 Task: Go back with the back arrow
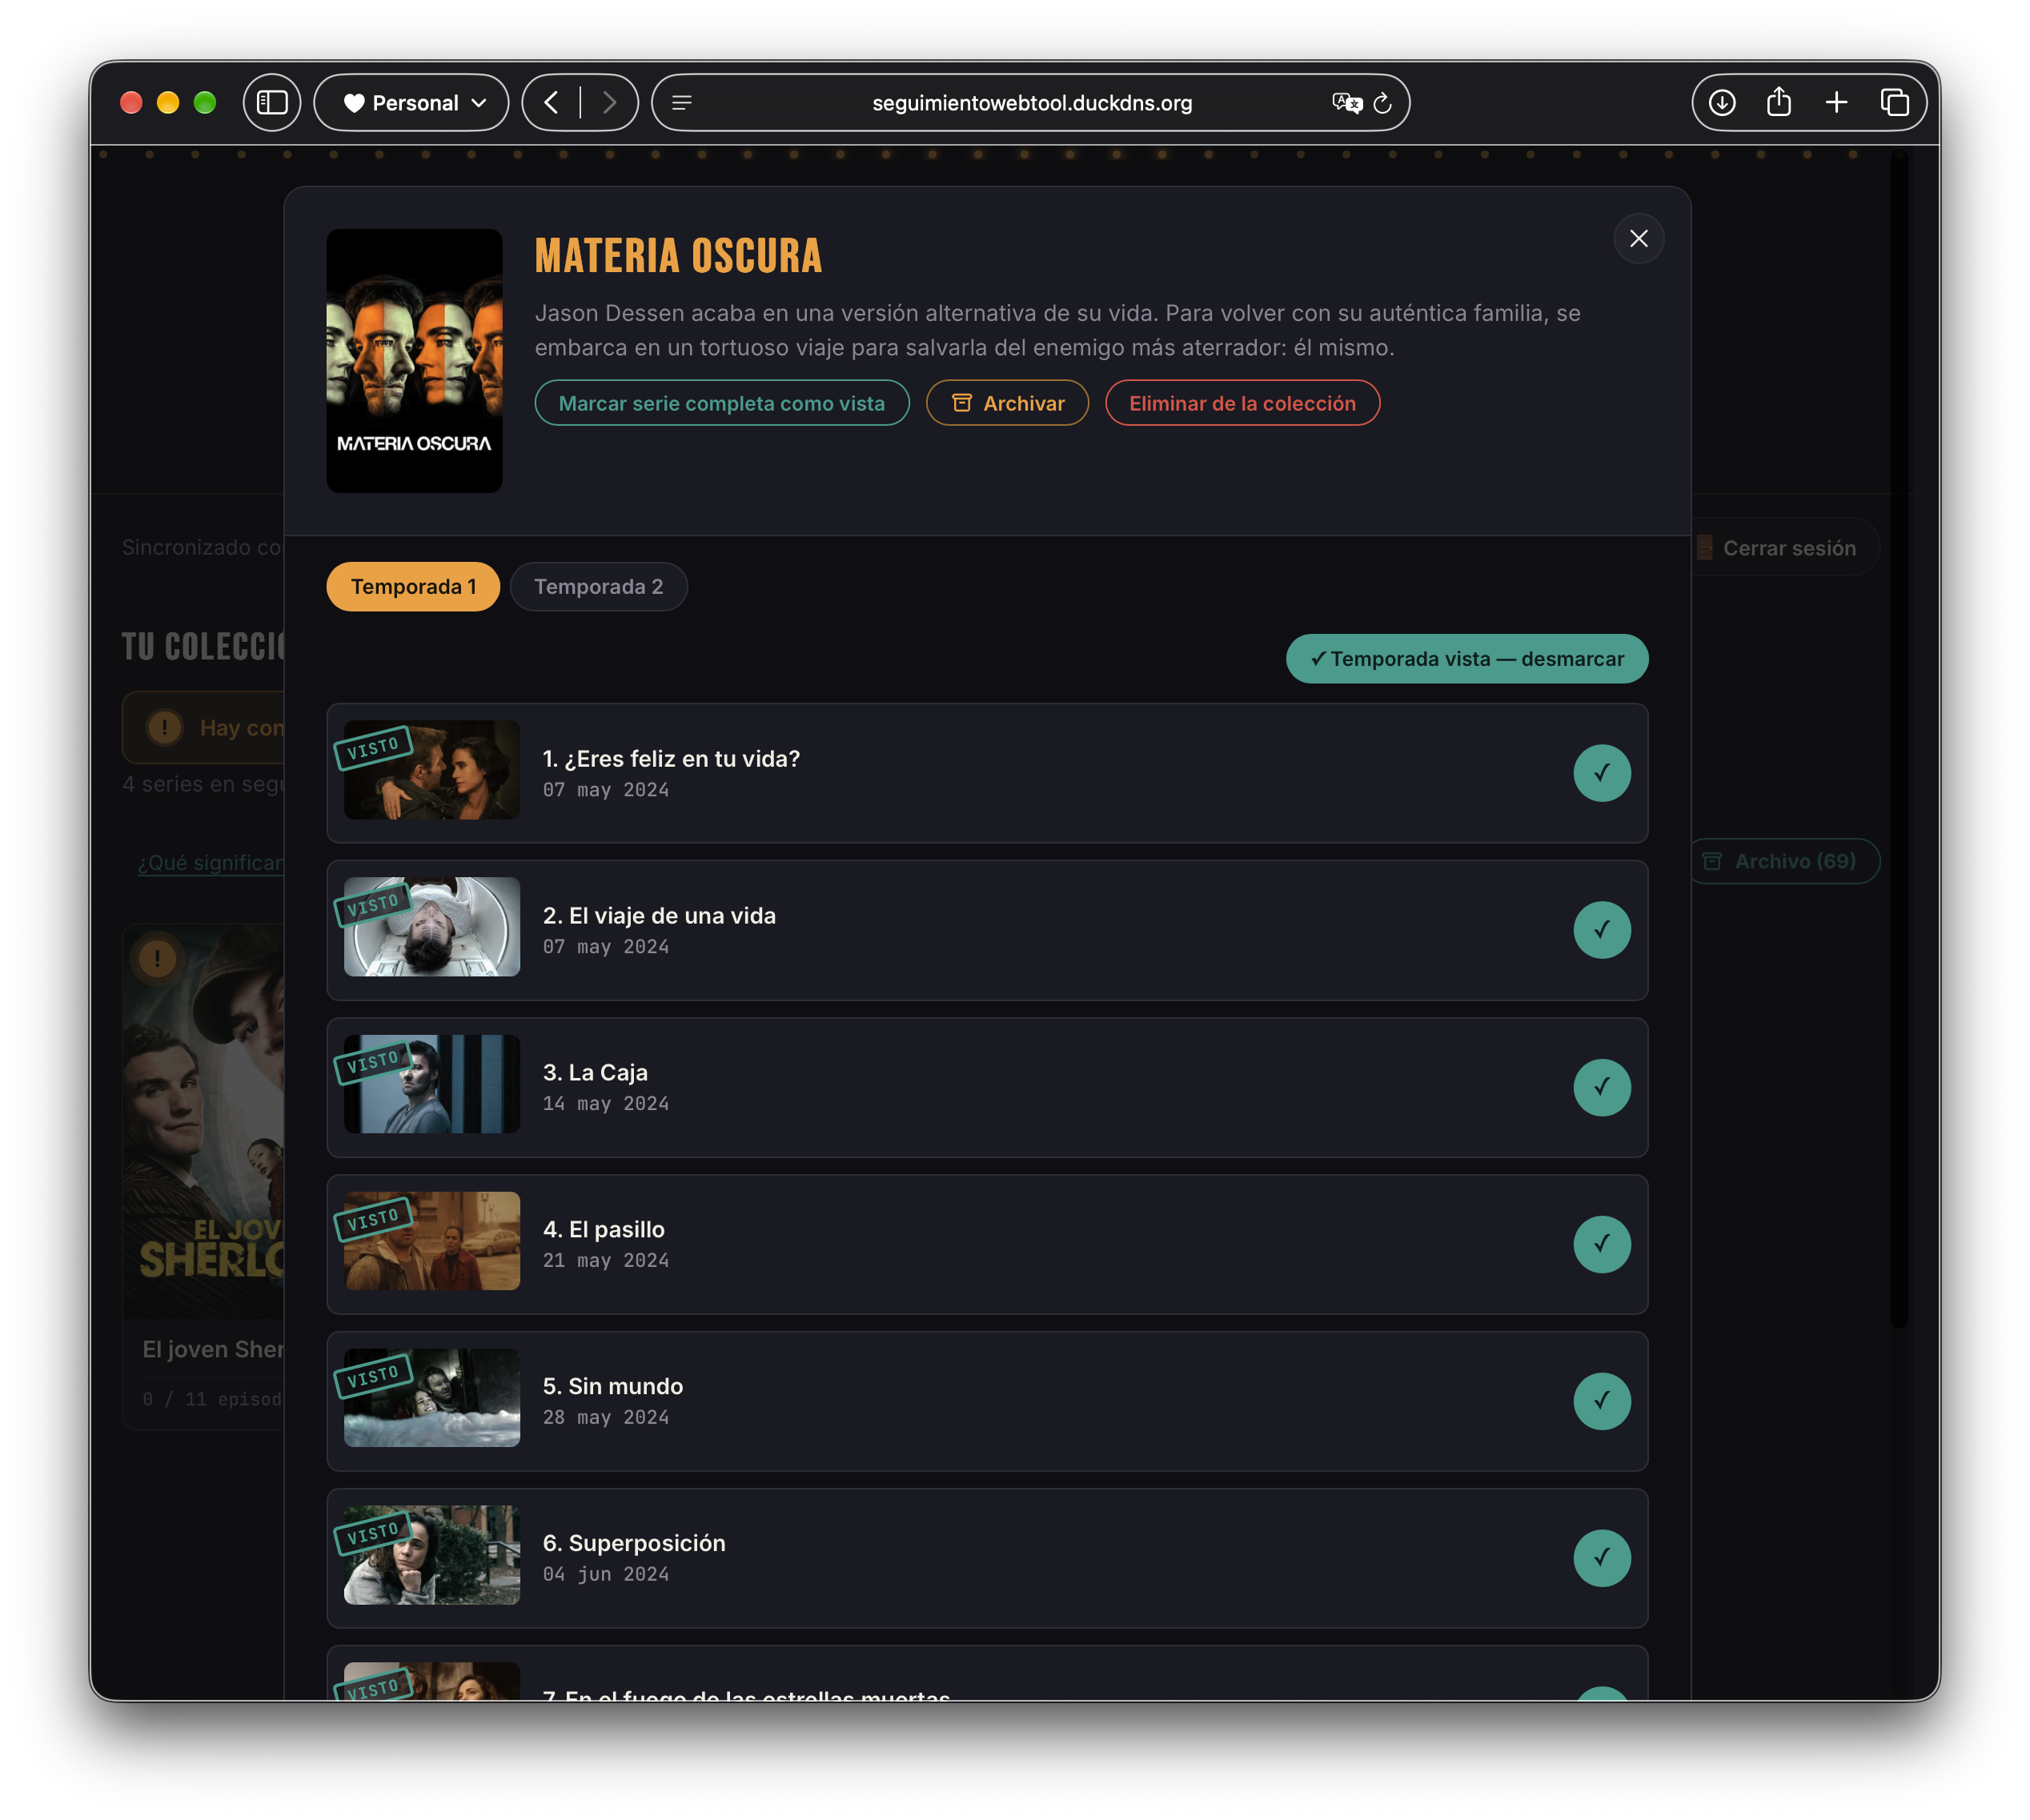pyautogui.click(x=551, y=102)
